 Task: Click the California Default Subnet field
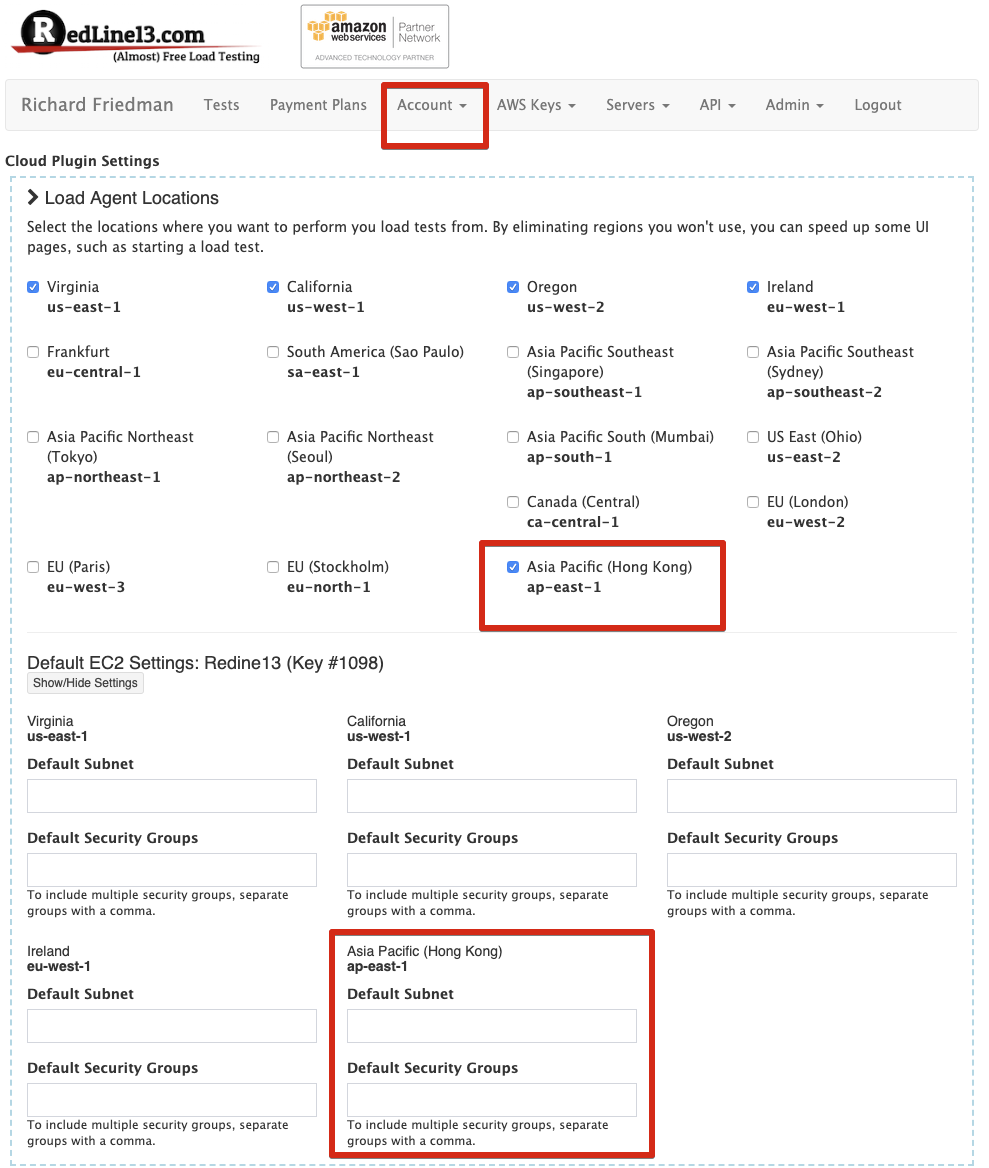coord(492,796)
